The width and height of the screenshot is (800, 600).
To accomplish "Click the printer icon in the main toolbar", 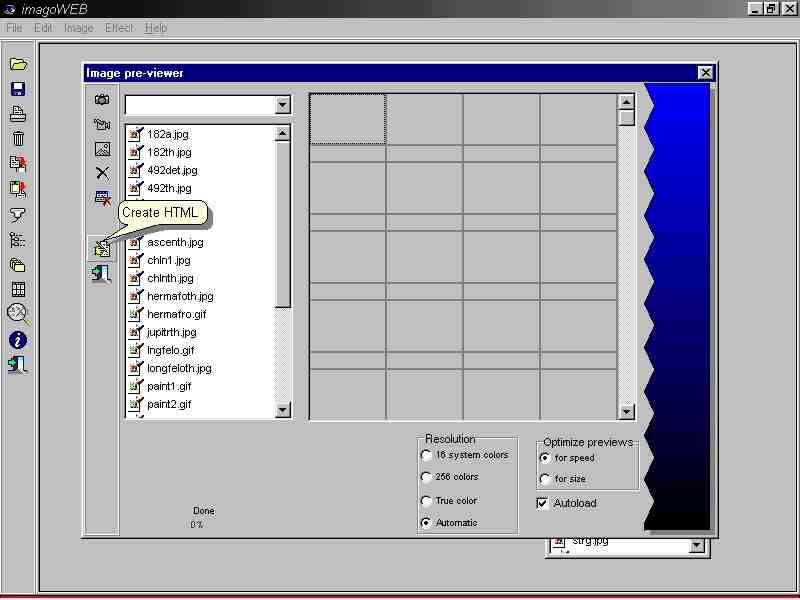I will coord(18,115).
